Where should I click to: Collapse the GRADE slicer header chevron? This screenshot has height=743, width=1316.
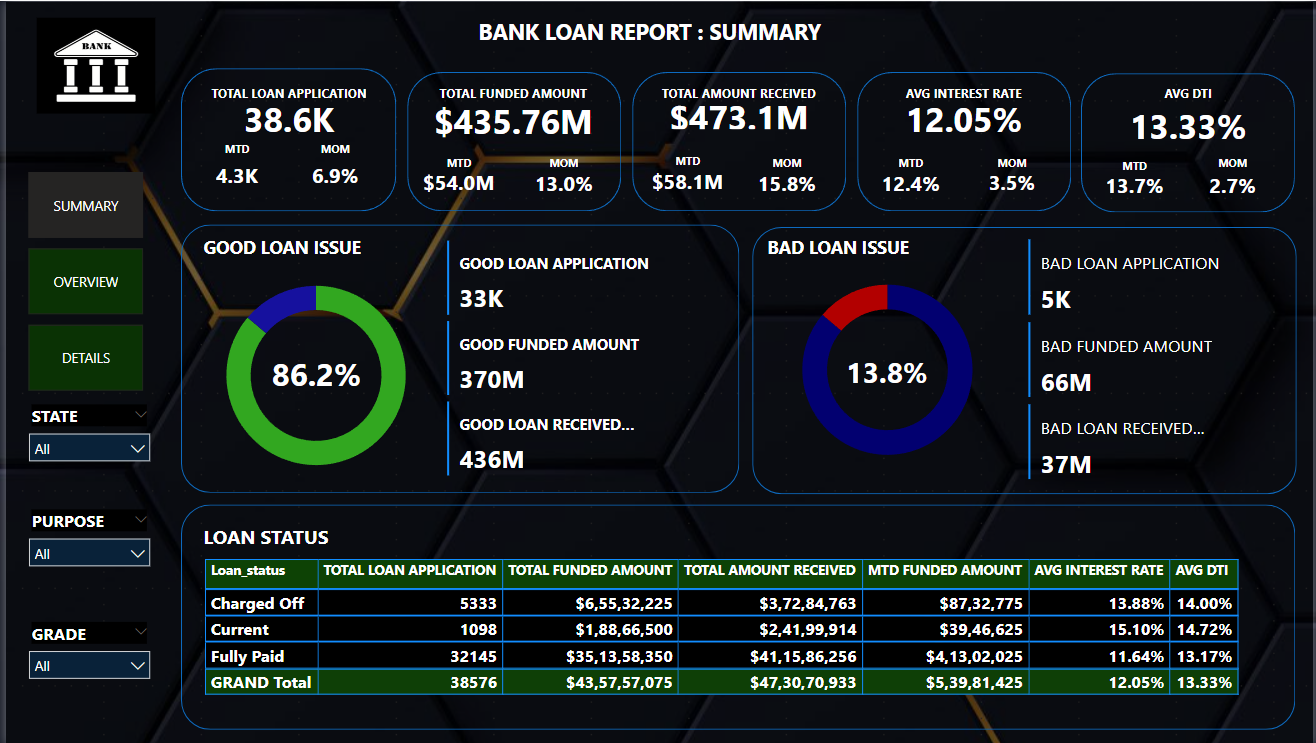coord(140,632)
